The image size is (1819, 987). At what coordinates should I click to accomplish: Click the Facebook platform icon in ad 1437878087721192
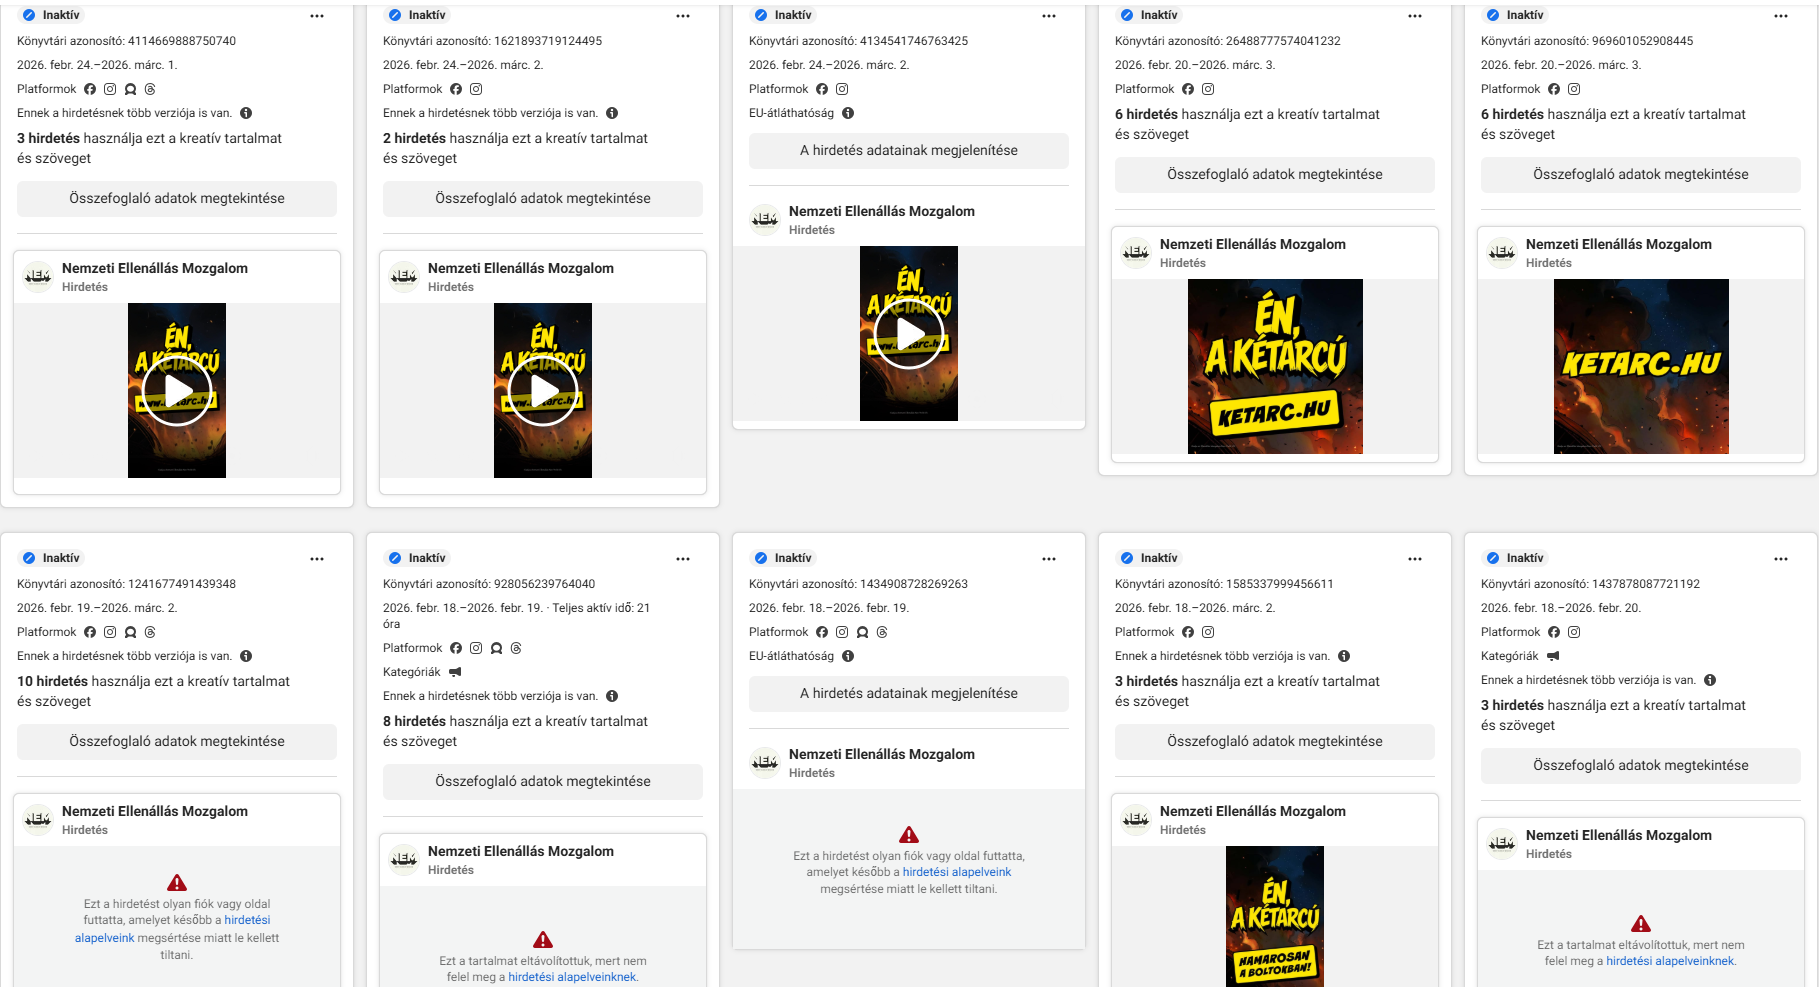pyautogui.click(x=1554, y=632)
